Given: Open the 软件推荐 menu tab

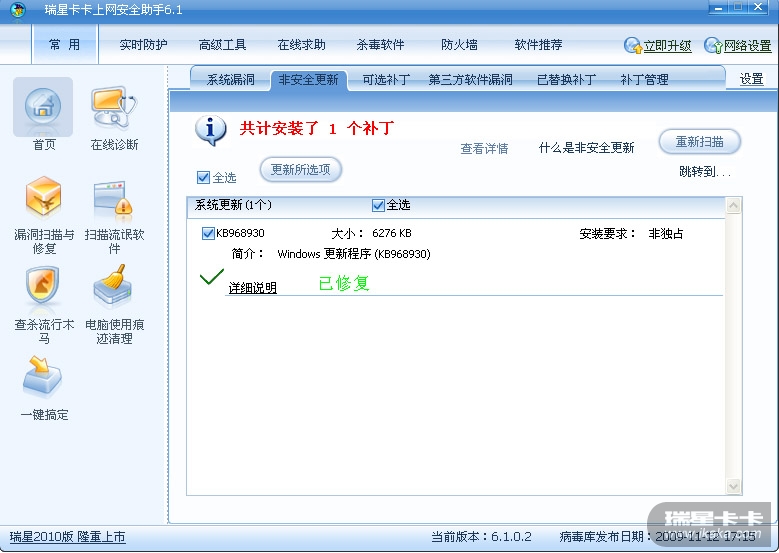Looking at the screenshot, I should 538,45.
